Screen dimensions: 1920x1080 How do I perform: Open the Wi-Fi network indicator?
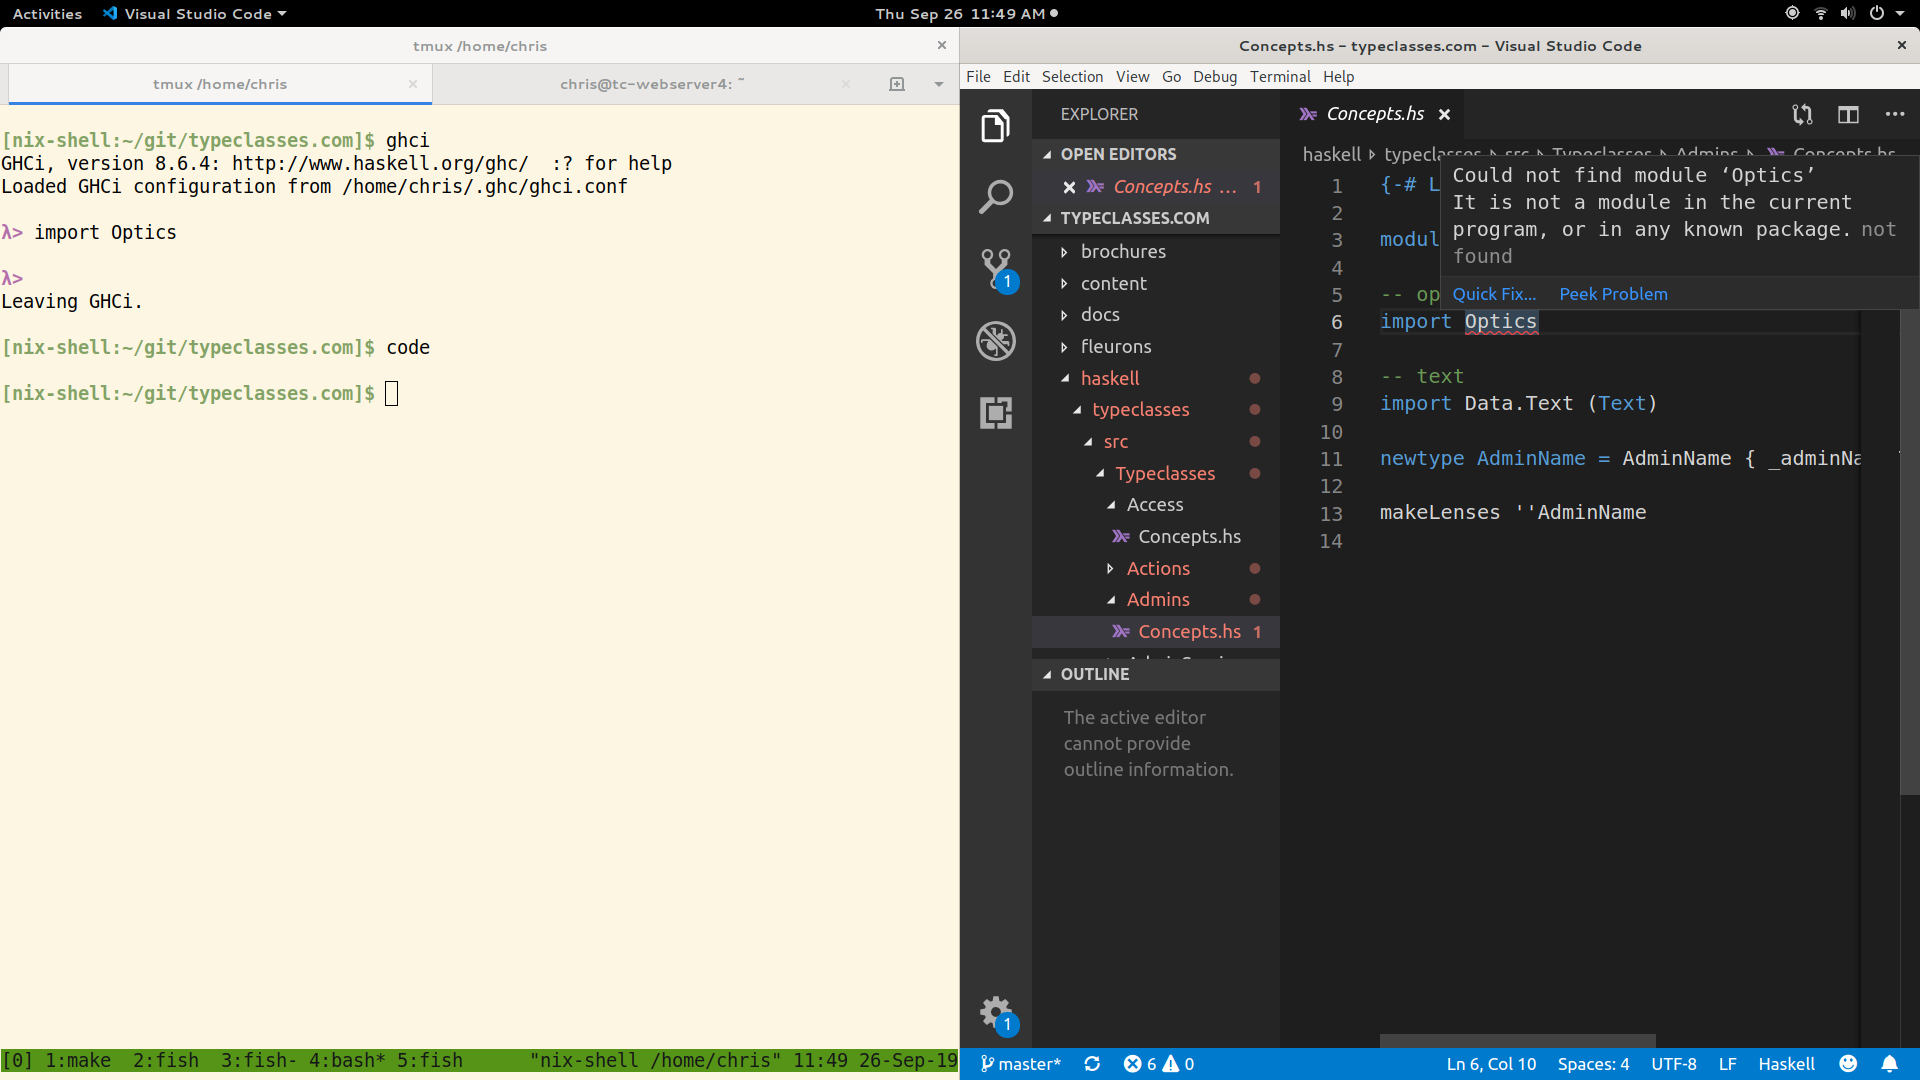[1820, 13]
